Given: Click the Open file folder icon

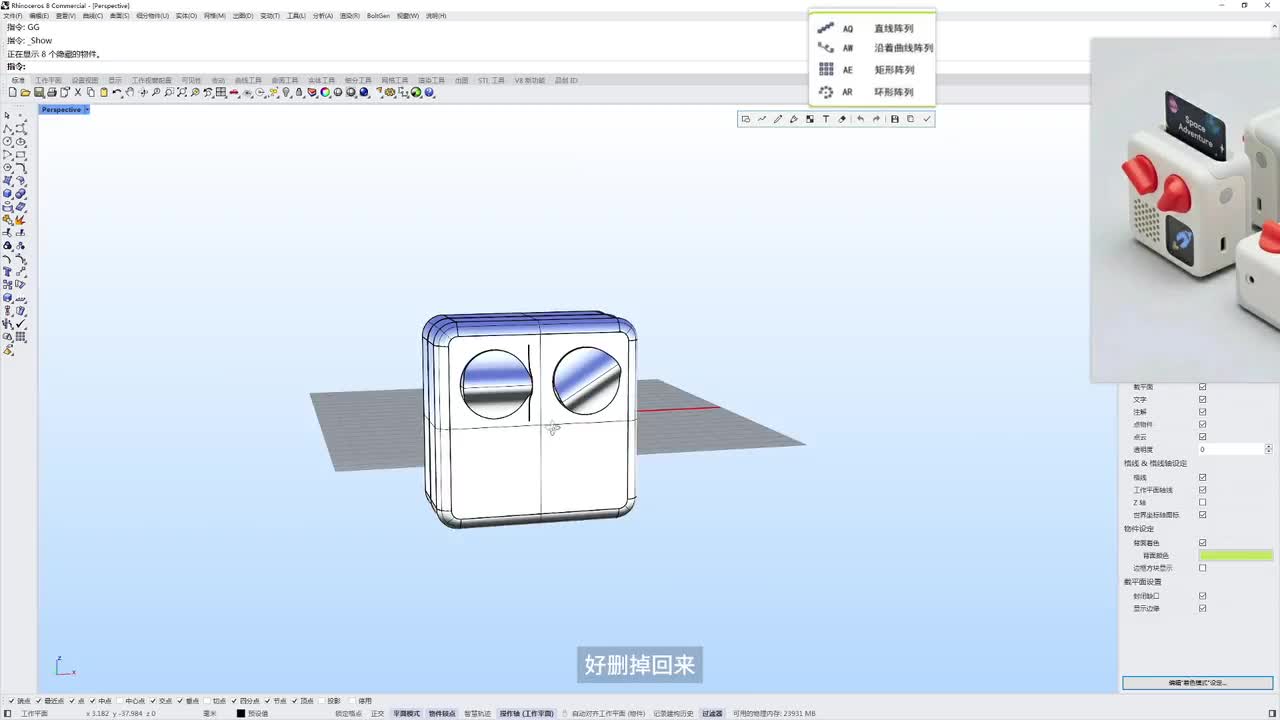Looking at the screenshot, I should [26, 92].
